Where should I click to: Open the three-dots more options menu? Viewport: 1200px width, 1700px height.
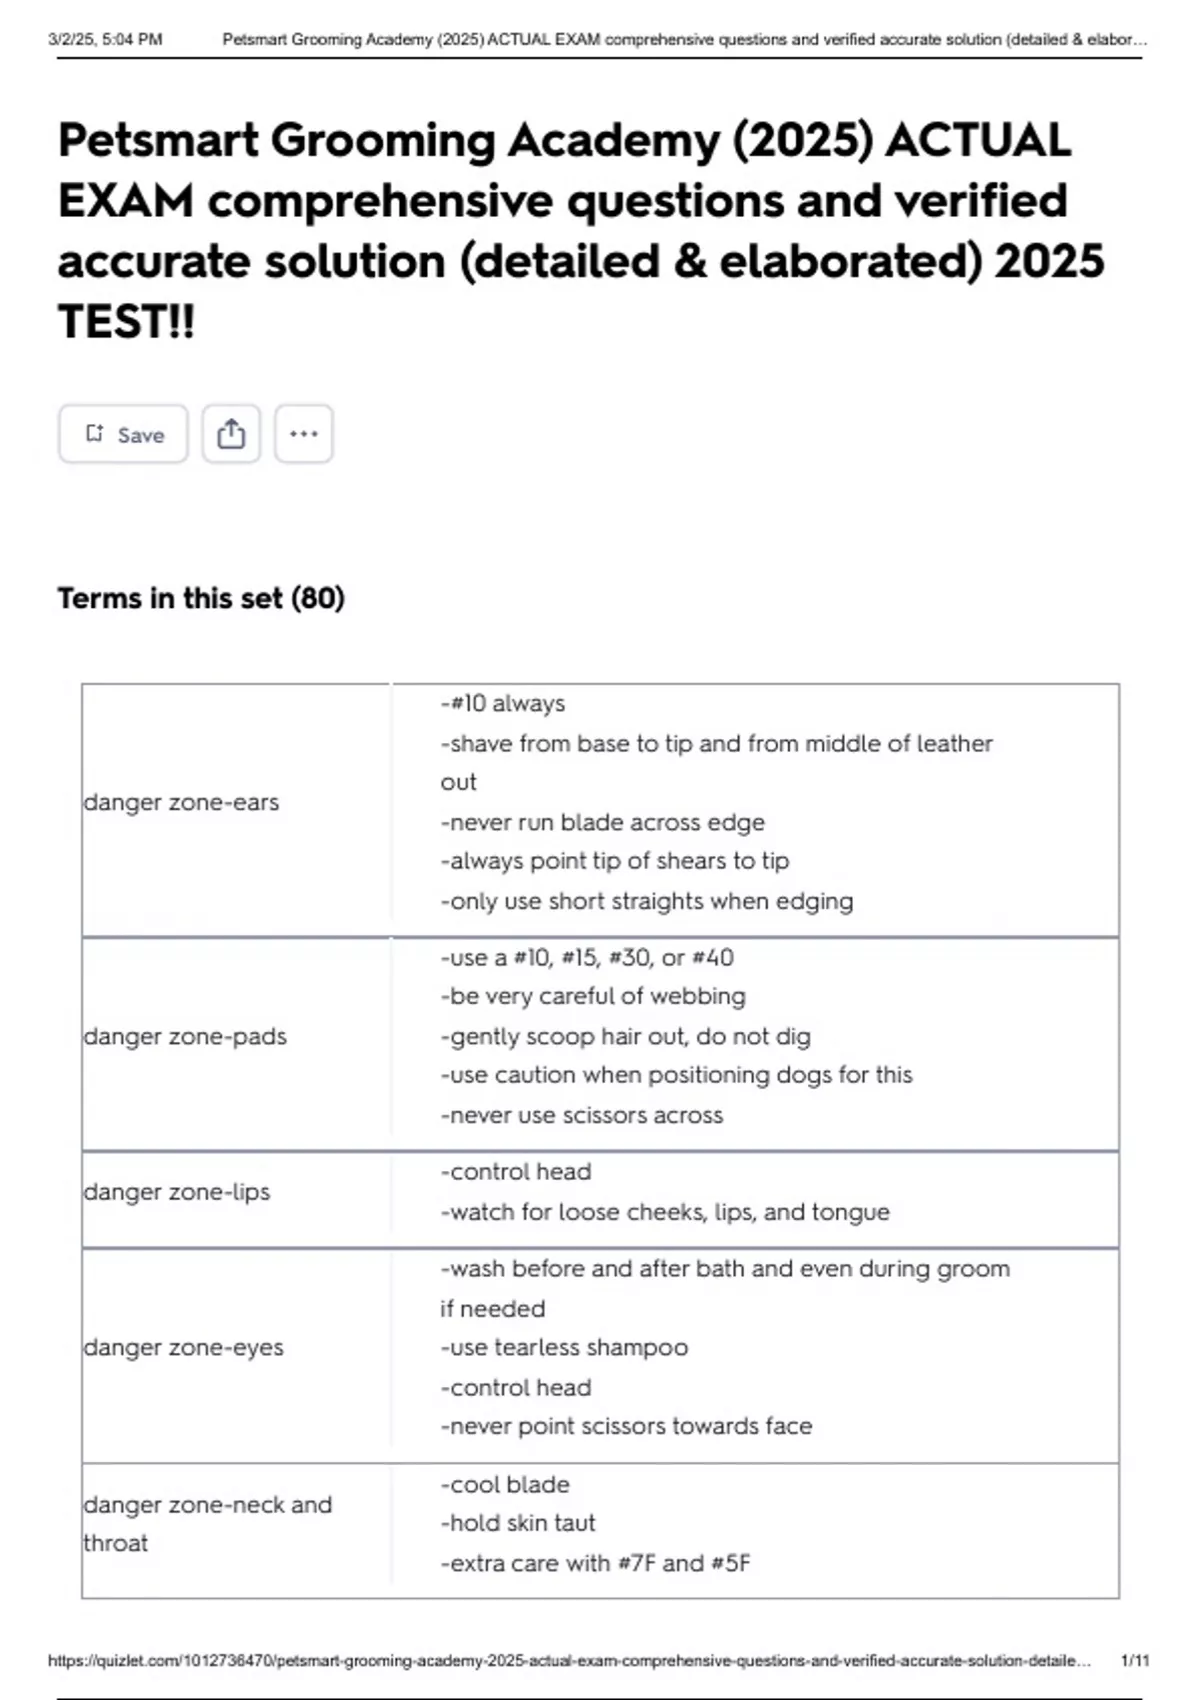coord(303,434)
